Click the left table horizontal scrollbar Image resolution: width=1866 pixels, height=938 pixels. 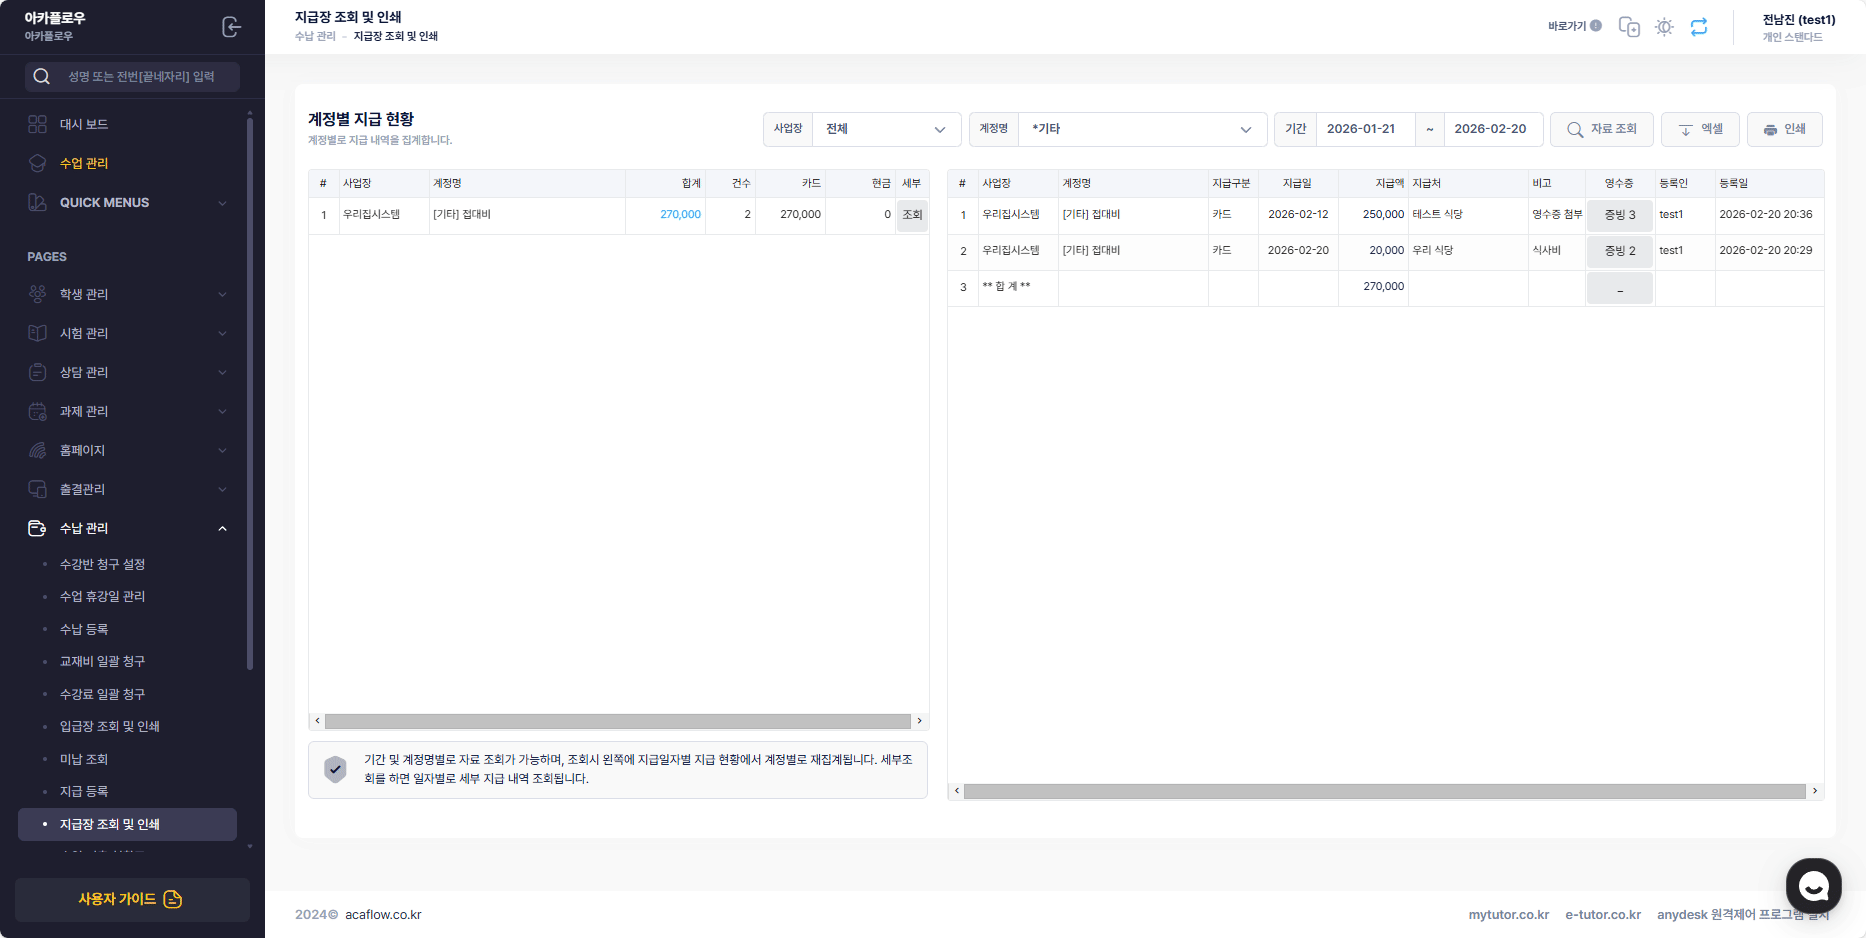(617, 721)
